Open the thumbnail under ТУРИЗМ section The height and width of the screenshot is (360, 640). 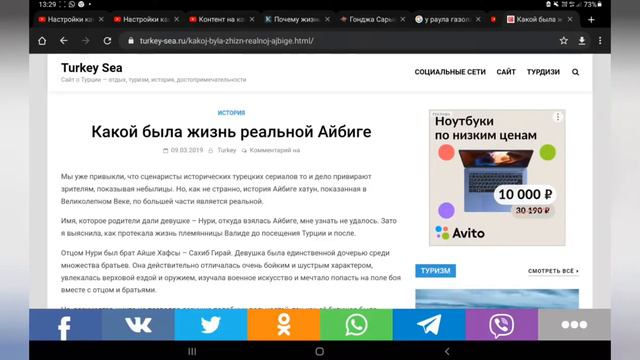click(x=497, y=299)
